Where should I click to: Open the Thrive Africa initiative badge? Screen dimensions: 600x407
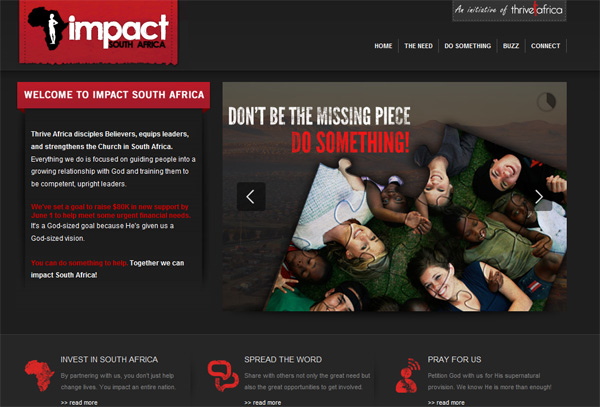(x=509, y=10)
